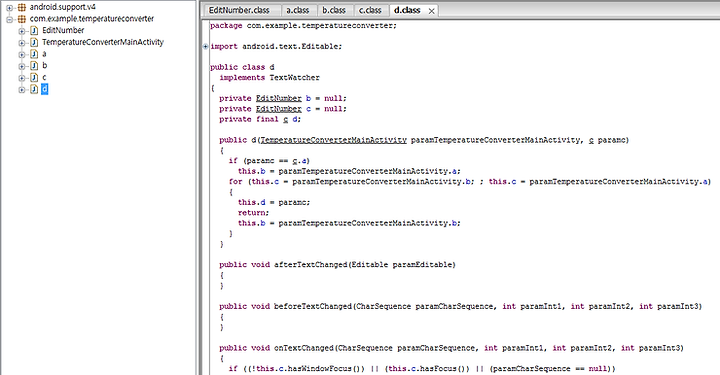Follow TemperatureConverterMainActivity link in constructor signature
The width and height of the screenshot is (720, 375).
click(x=333, y=140)
